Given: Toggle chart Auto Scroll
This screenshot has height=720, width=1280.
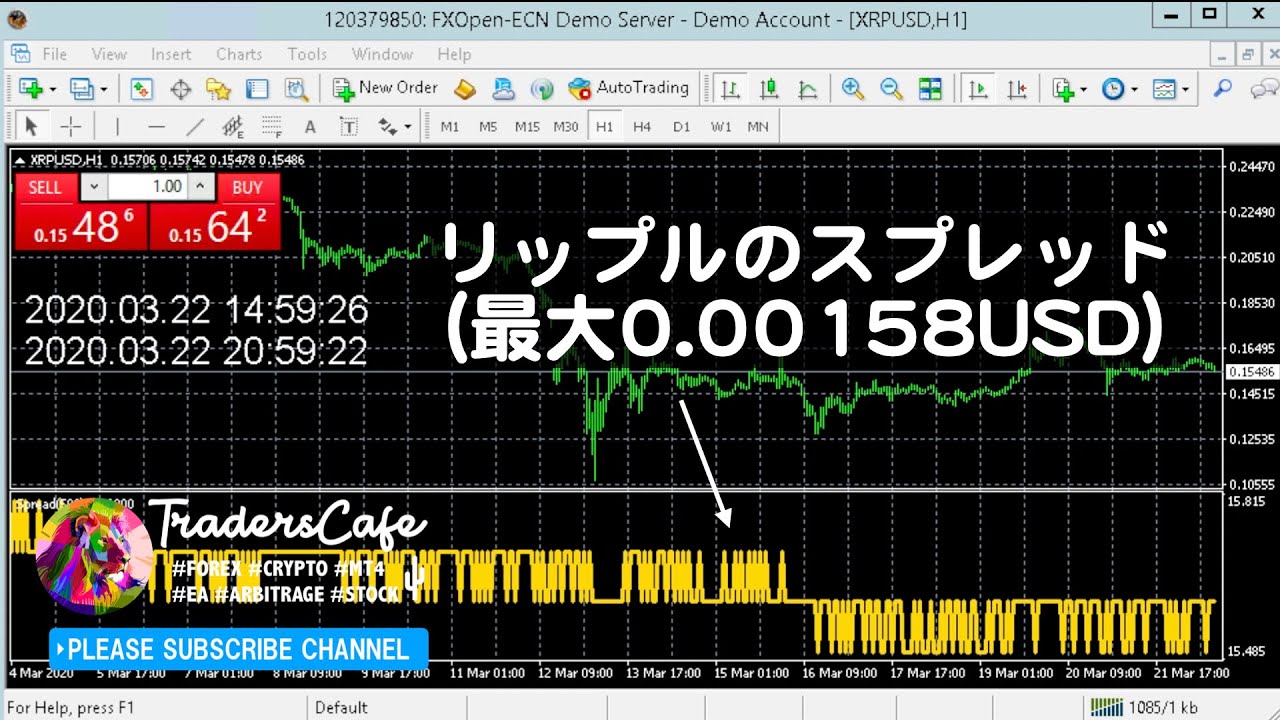Looking at the screenshot, I should coord(978,89).
